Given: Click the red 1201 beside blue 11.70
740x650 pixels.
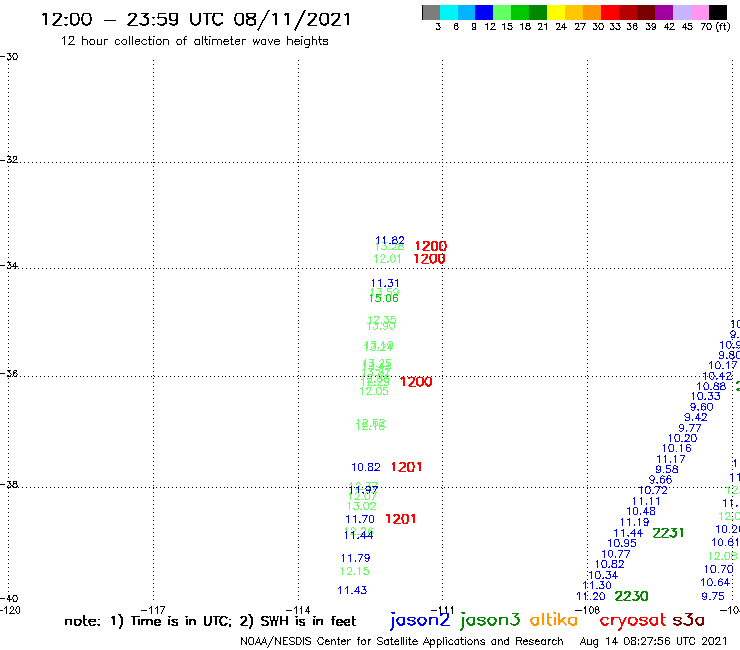Looking at the screenshot, I should coord(400,519).
